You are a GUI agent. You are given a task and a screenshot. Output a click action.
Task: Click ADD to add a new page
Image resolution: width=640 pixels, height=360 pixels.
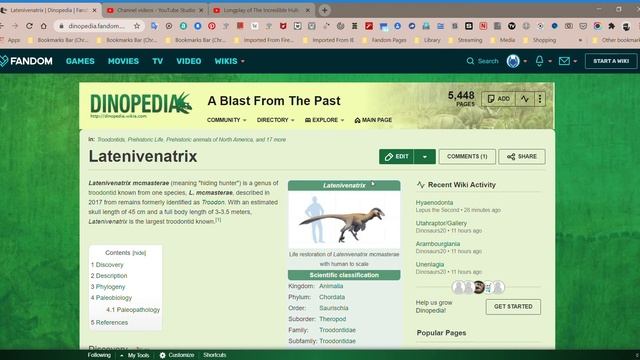coord(498,99)
